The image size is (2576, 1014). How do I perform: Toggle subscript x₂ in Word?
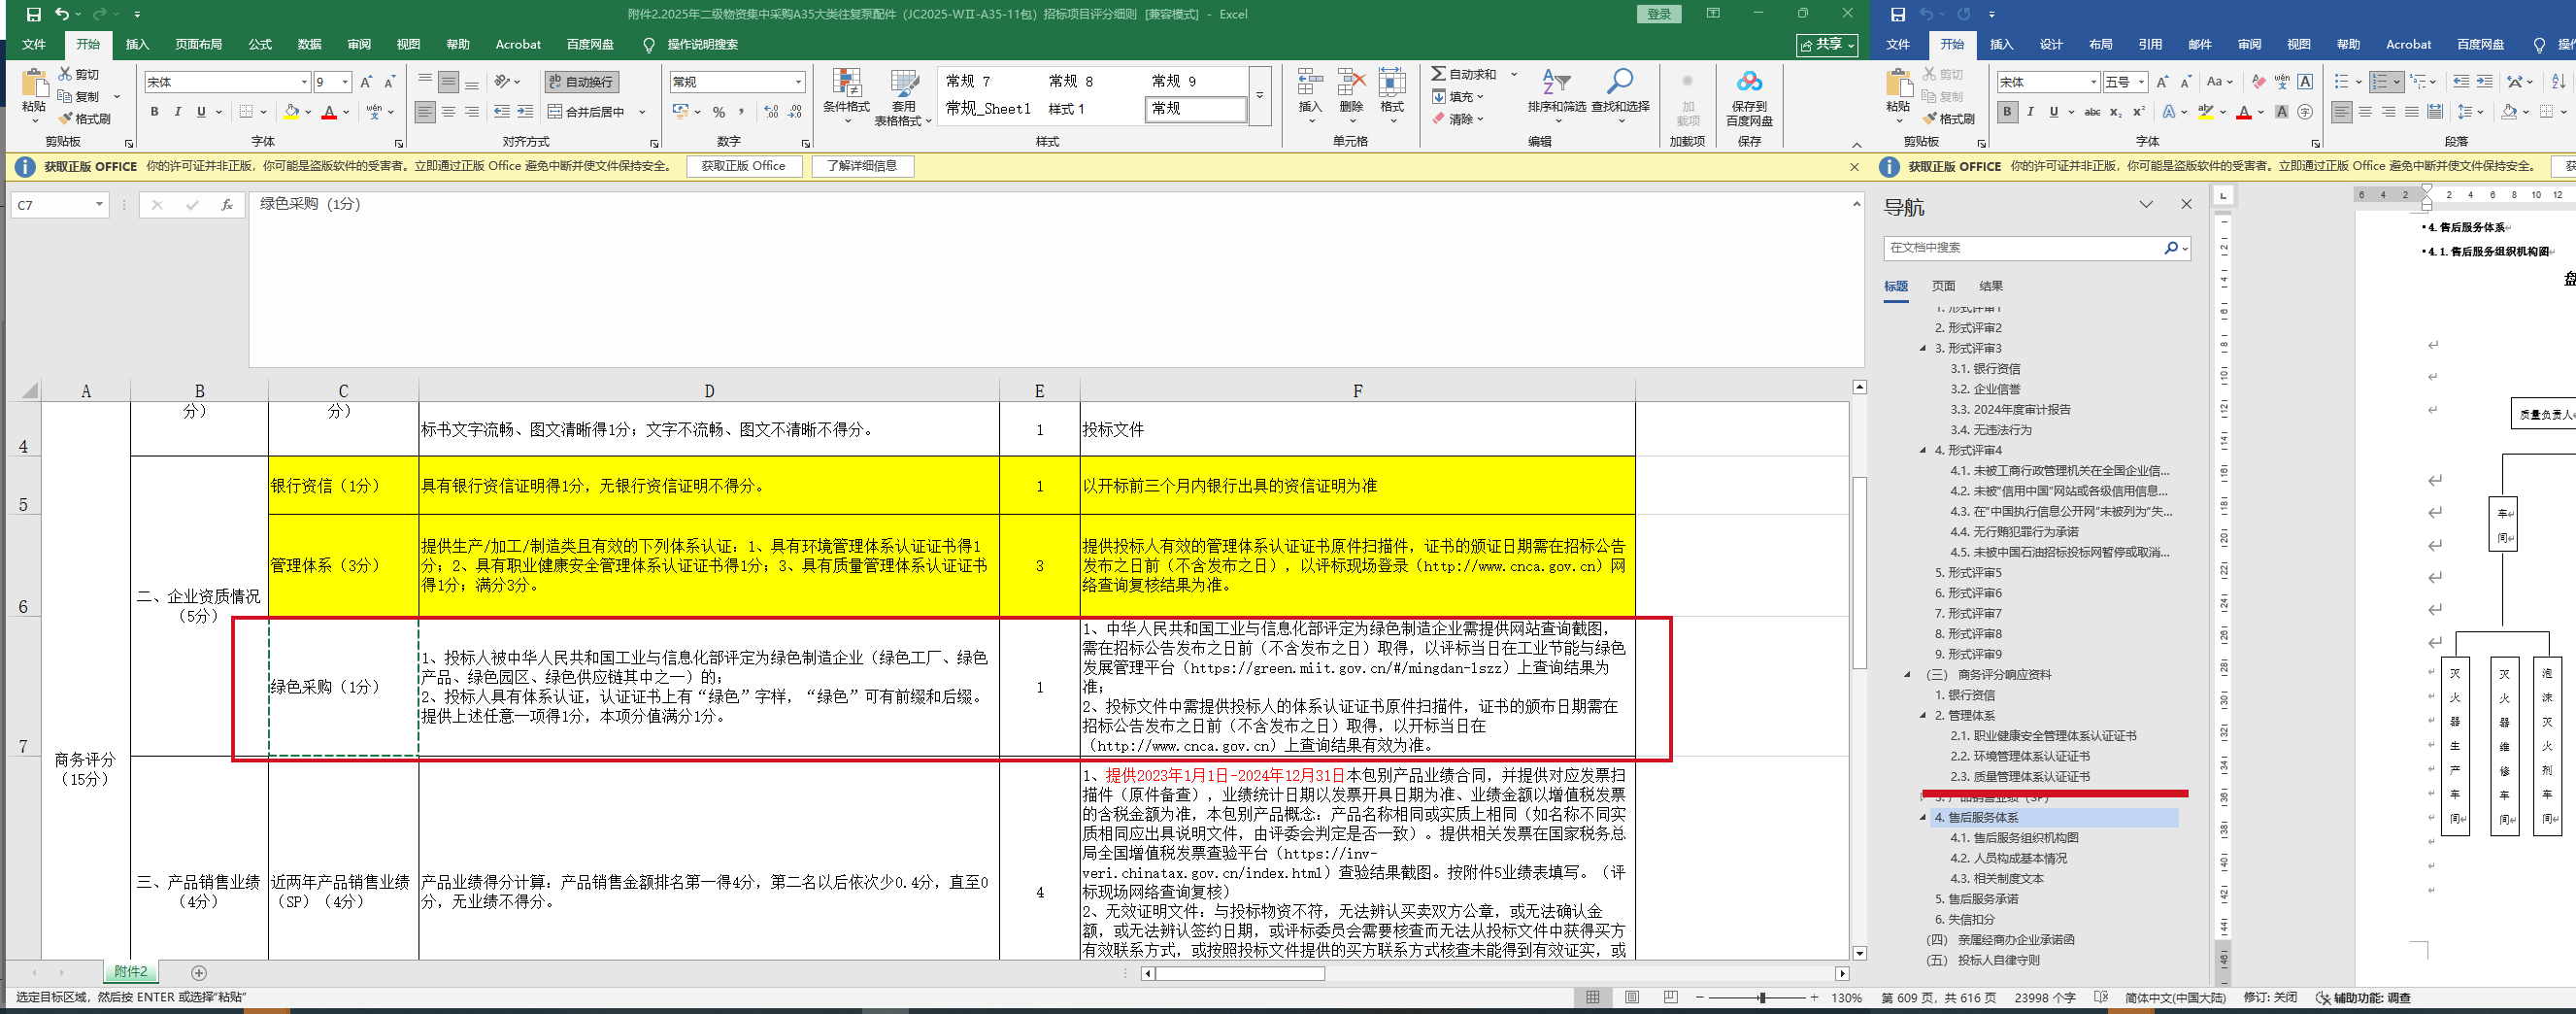coord(2115,112)
